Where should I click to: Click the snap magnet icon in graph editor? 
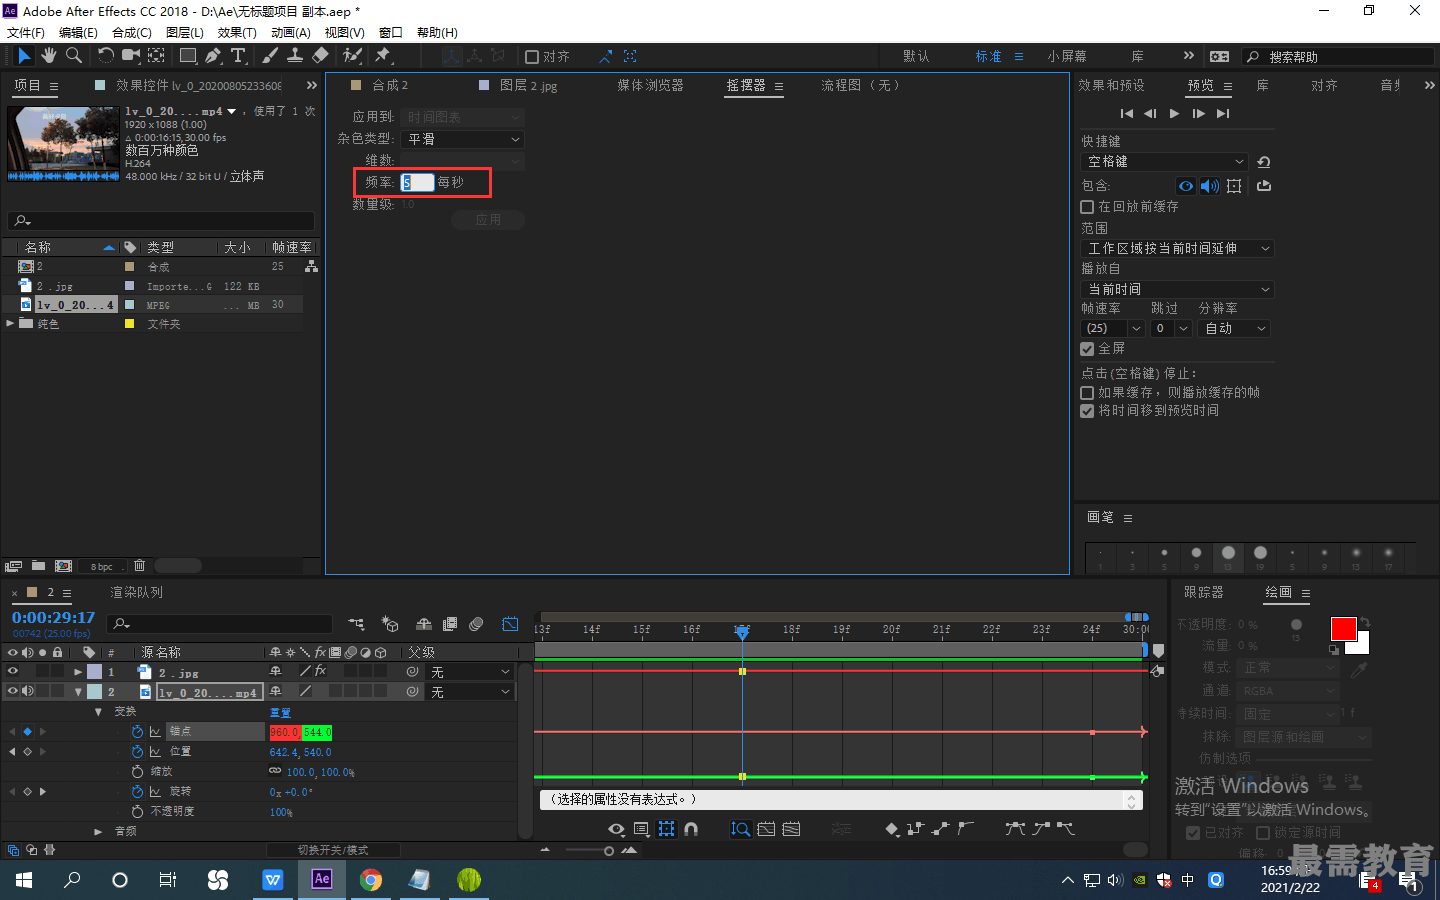click(691, 829)
